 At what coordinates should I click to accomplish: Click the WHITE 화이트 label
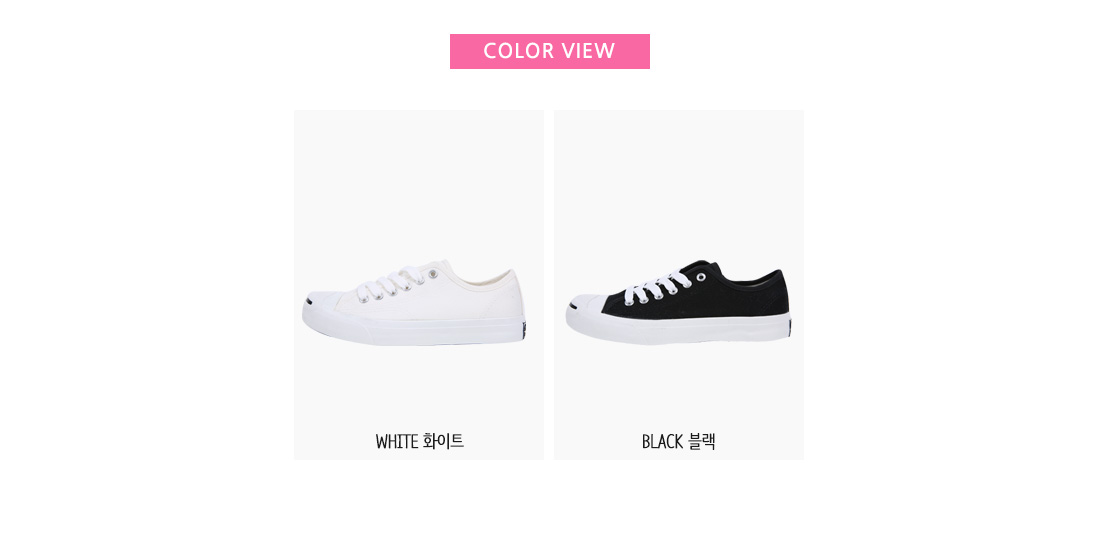tap(420, 441)
